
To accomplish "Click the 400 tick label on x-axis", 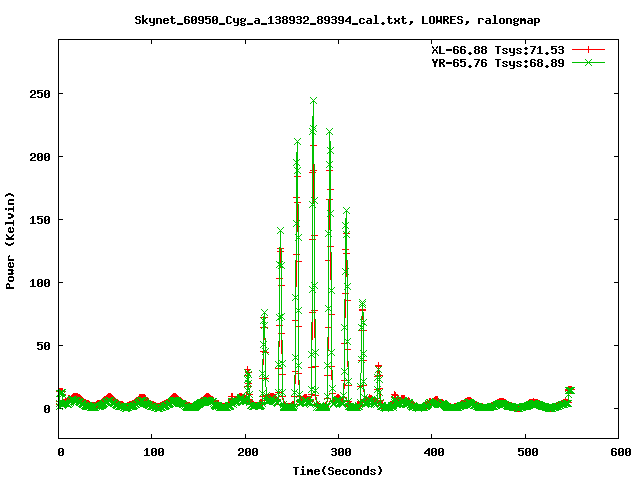I will (x=433, y=452).
